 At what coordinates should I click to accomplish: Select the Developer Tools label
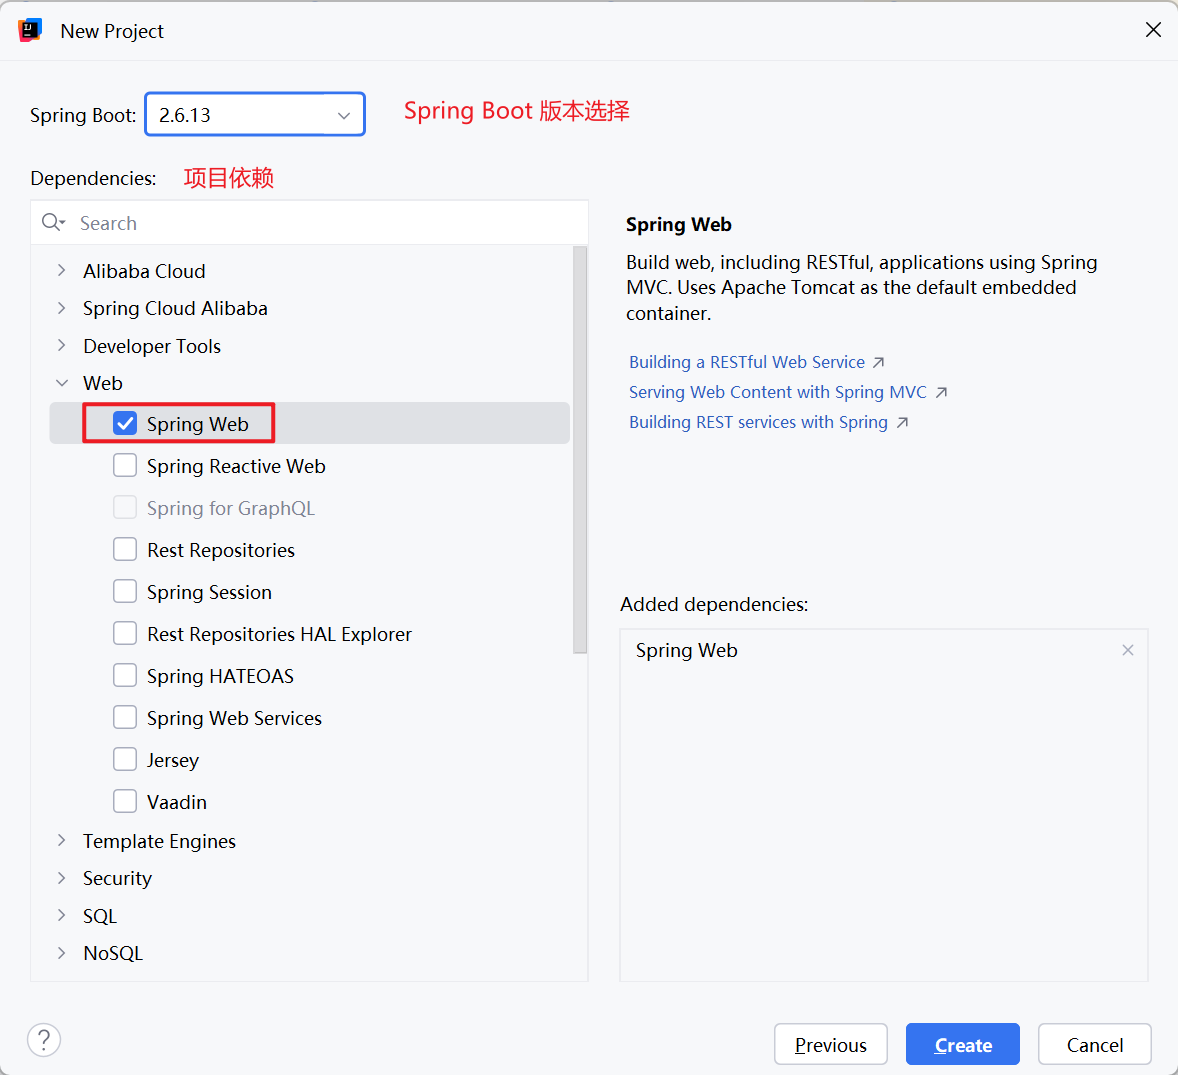[152, 346]
